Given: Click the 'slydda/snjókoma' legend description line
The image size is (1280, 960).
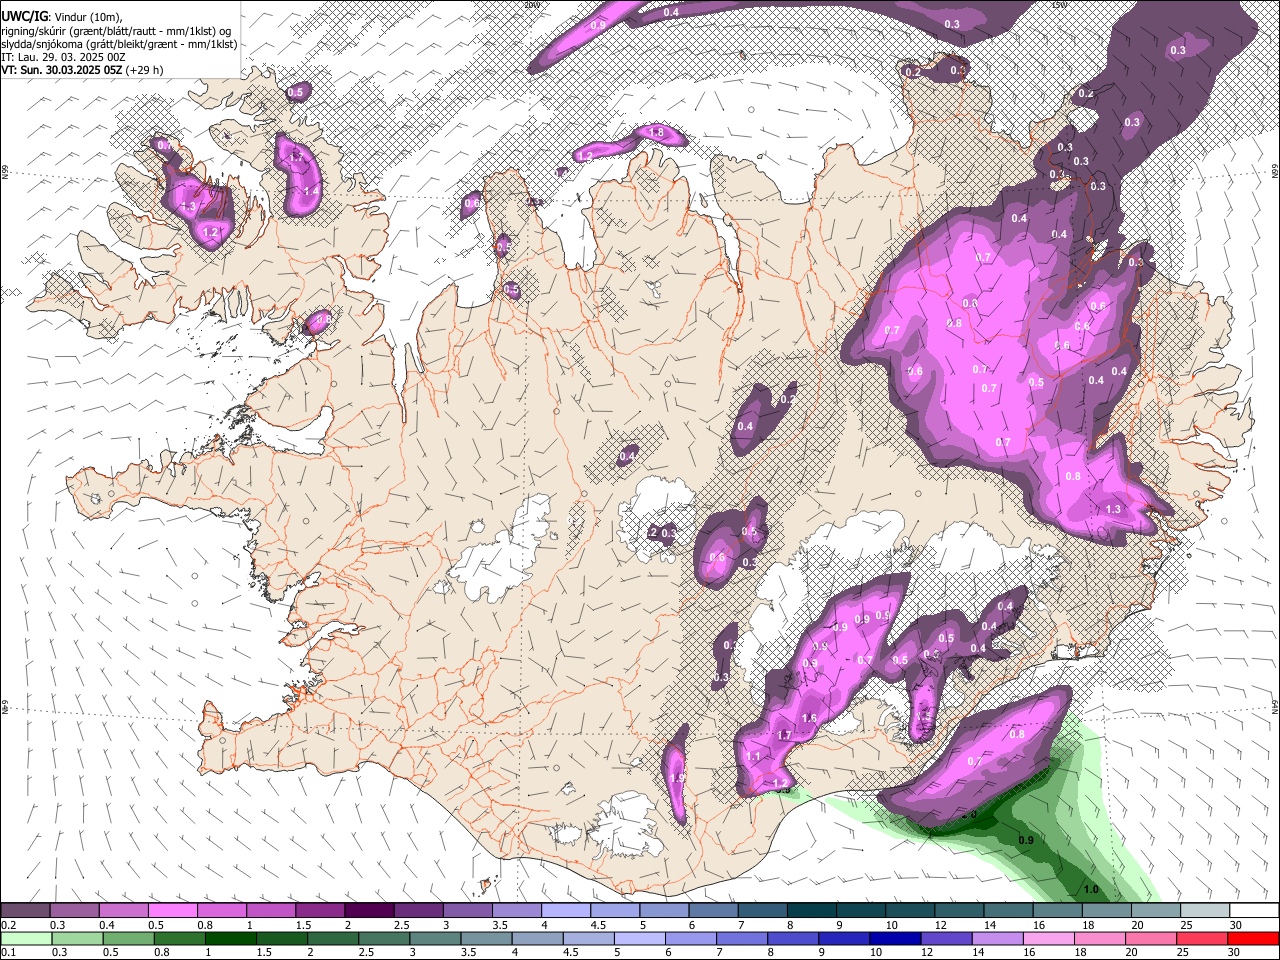Looking at the screenshot, I should [x=119, y=44].
